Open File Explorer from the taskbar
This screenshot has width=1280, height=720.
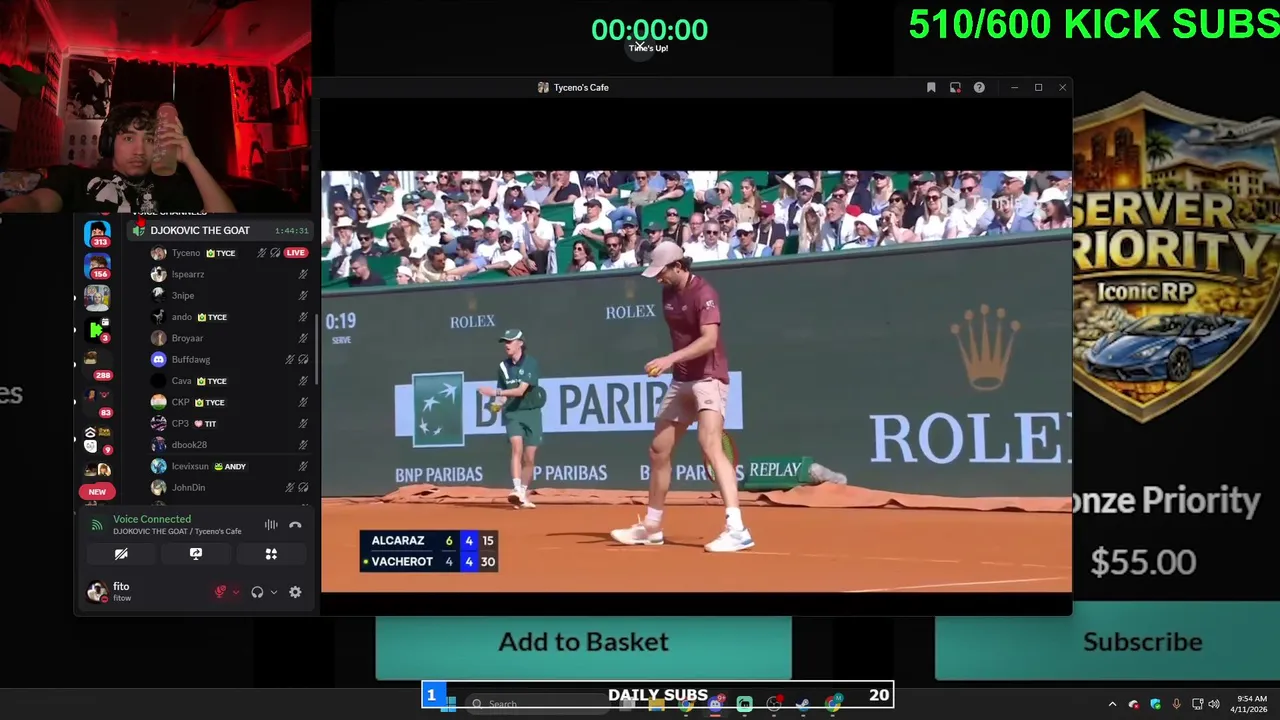pyautogui.click(x=656, y=704)
